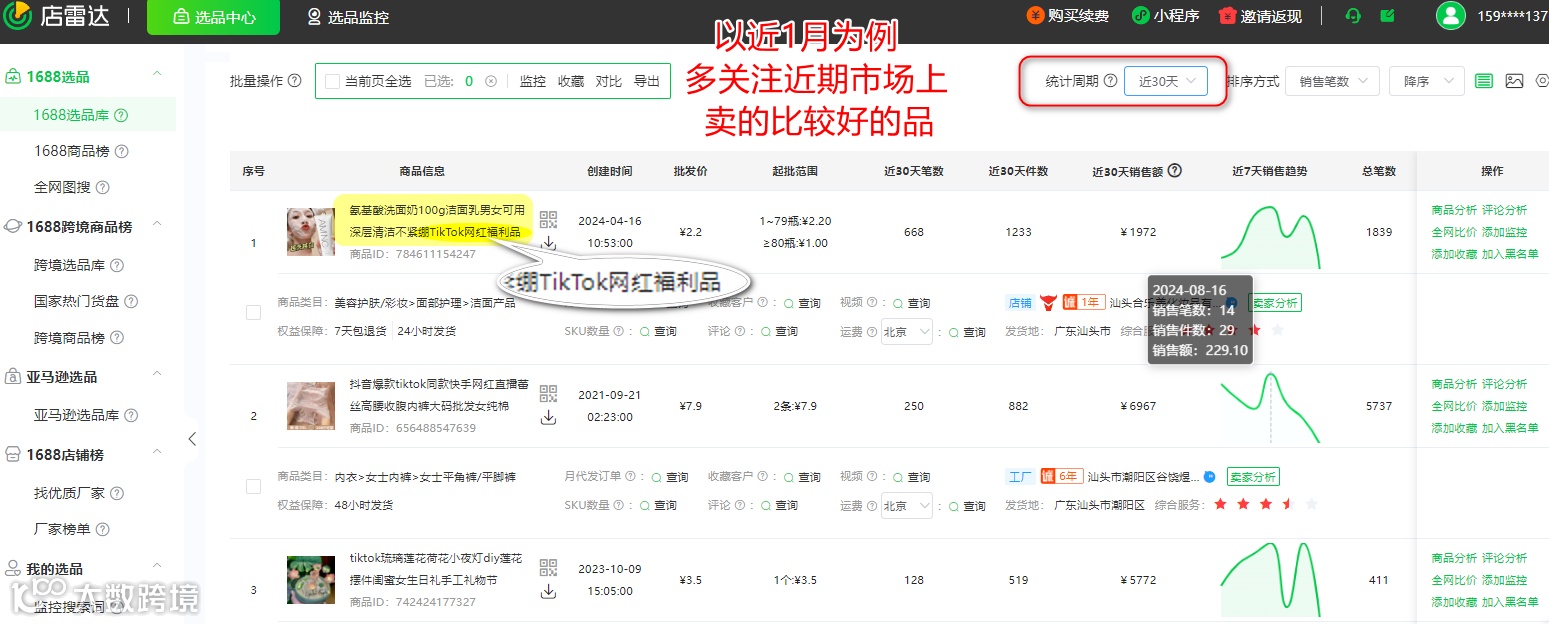
Task: Switch to 选品监控 tab
Action: [348, 17]
